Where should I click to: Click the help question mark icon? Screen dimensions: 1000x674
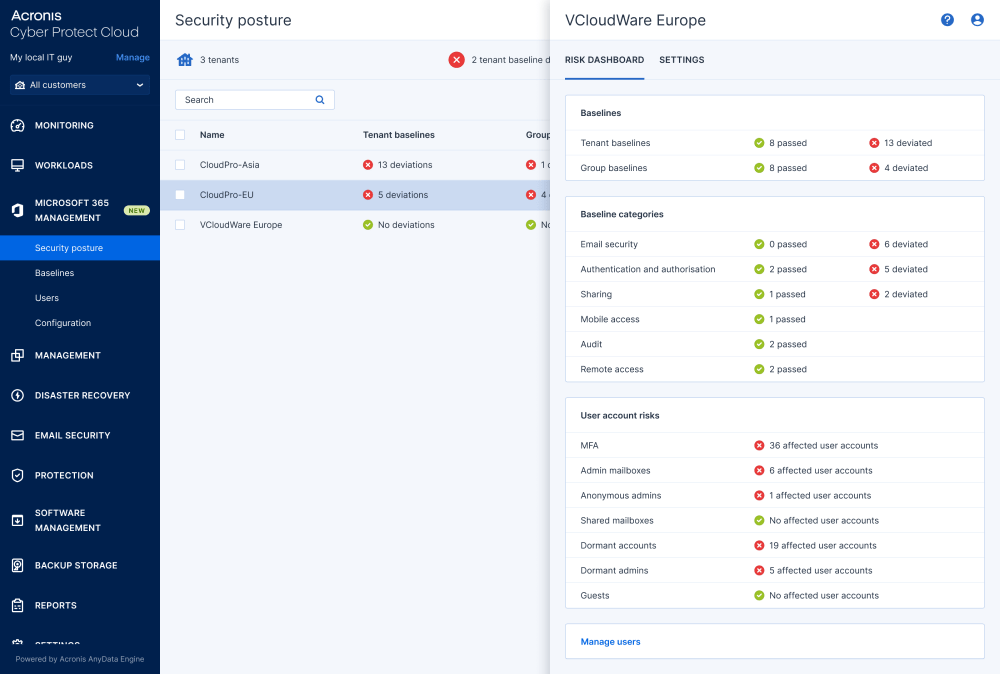point(947,20)
